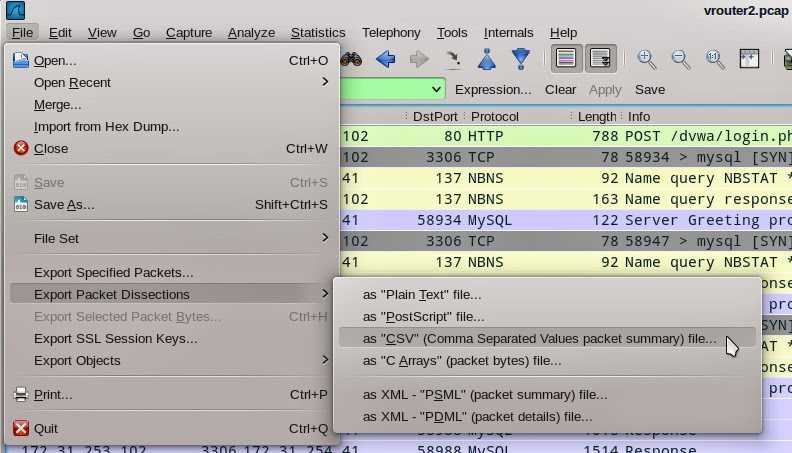The image size is (792, 453).
Task: Select the NBNS Name query response row
Action: coord(566,199)
